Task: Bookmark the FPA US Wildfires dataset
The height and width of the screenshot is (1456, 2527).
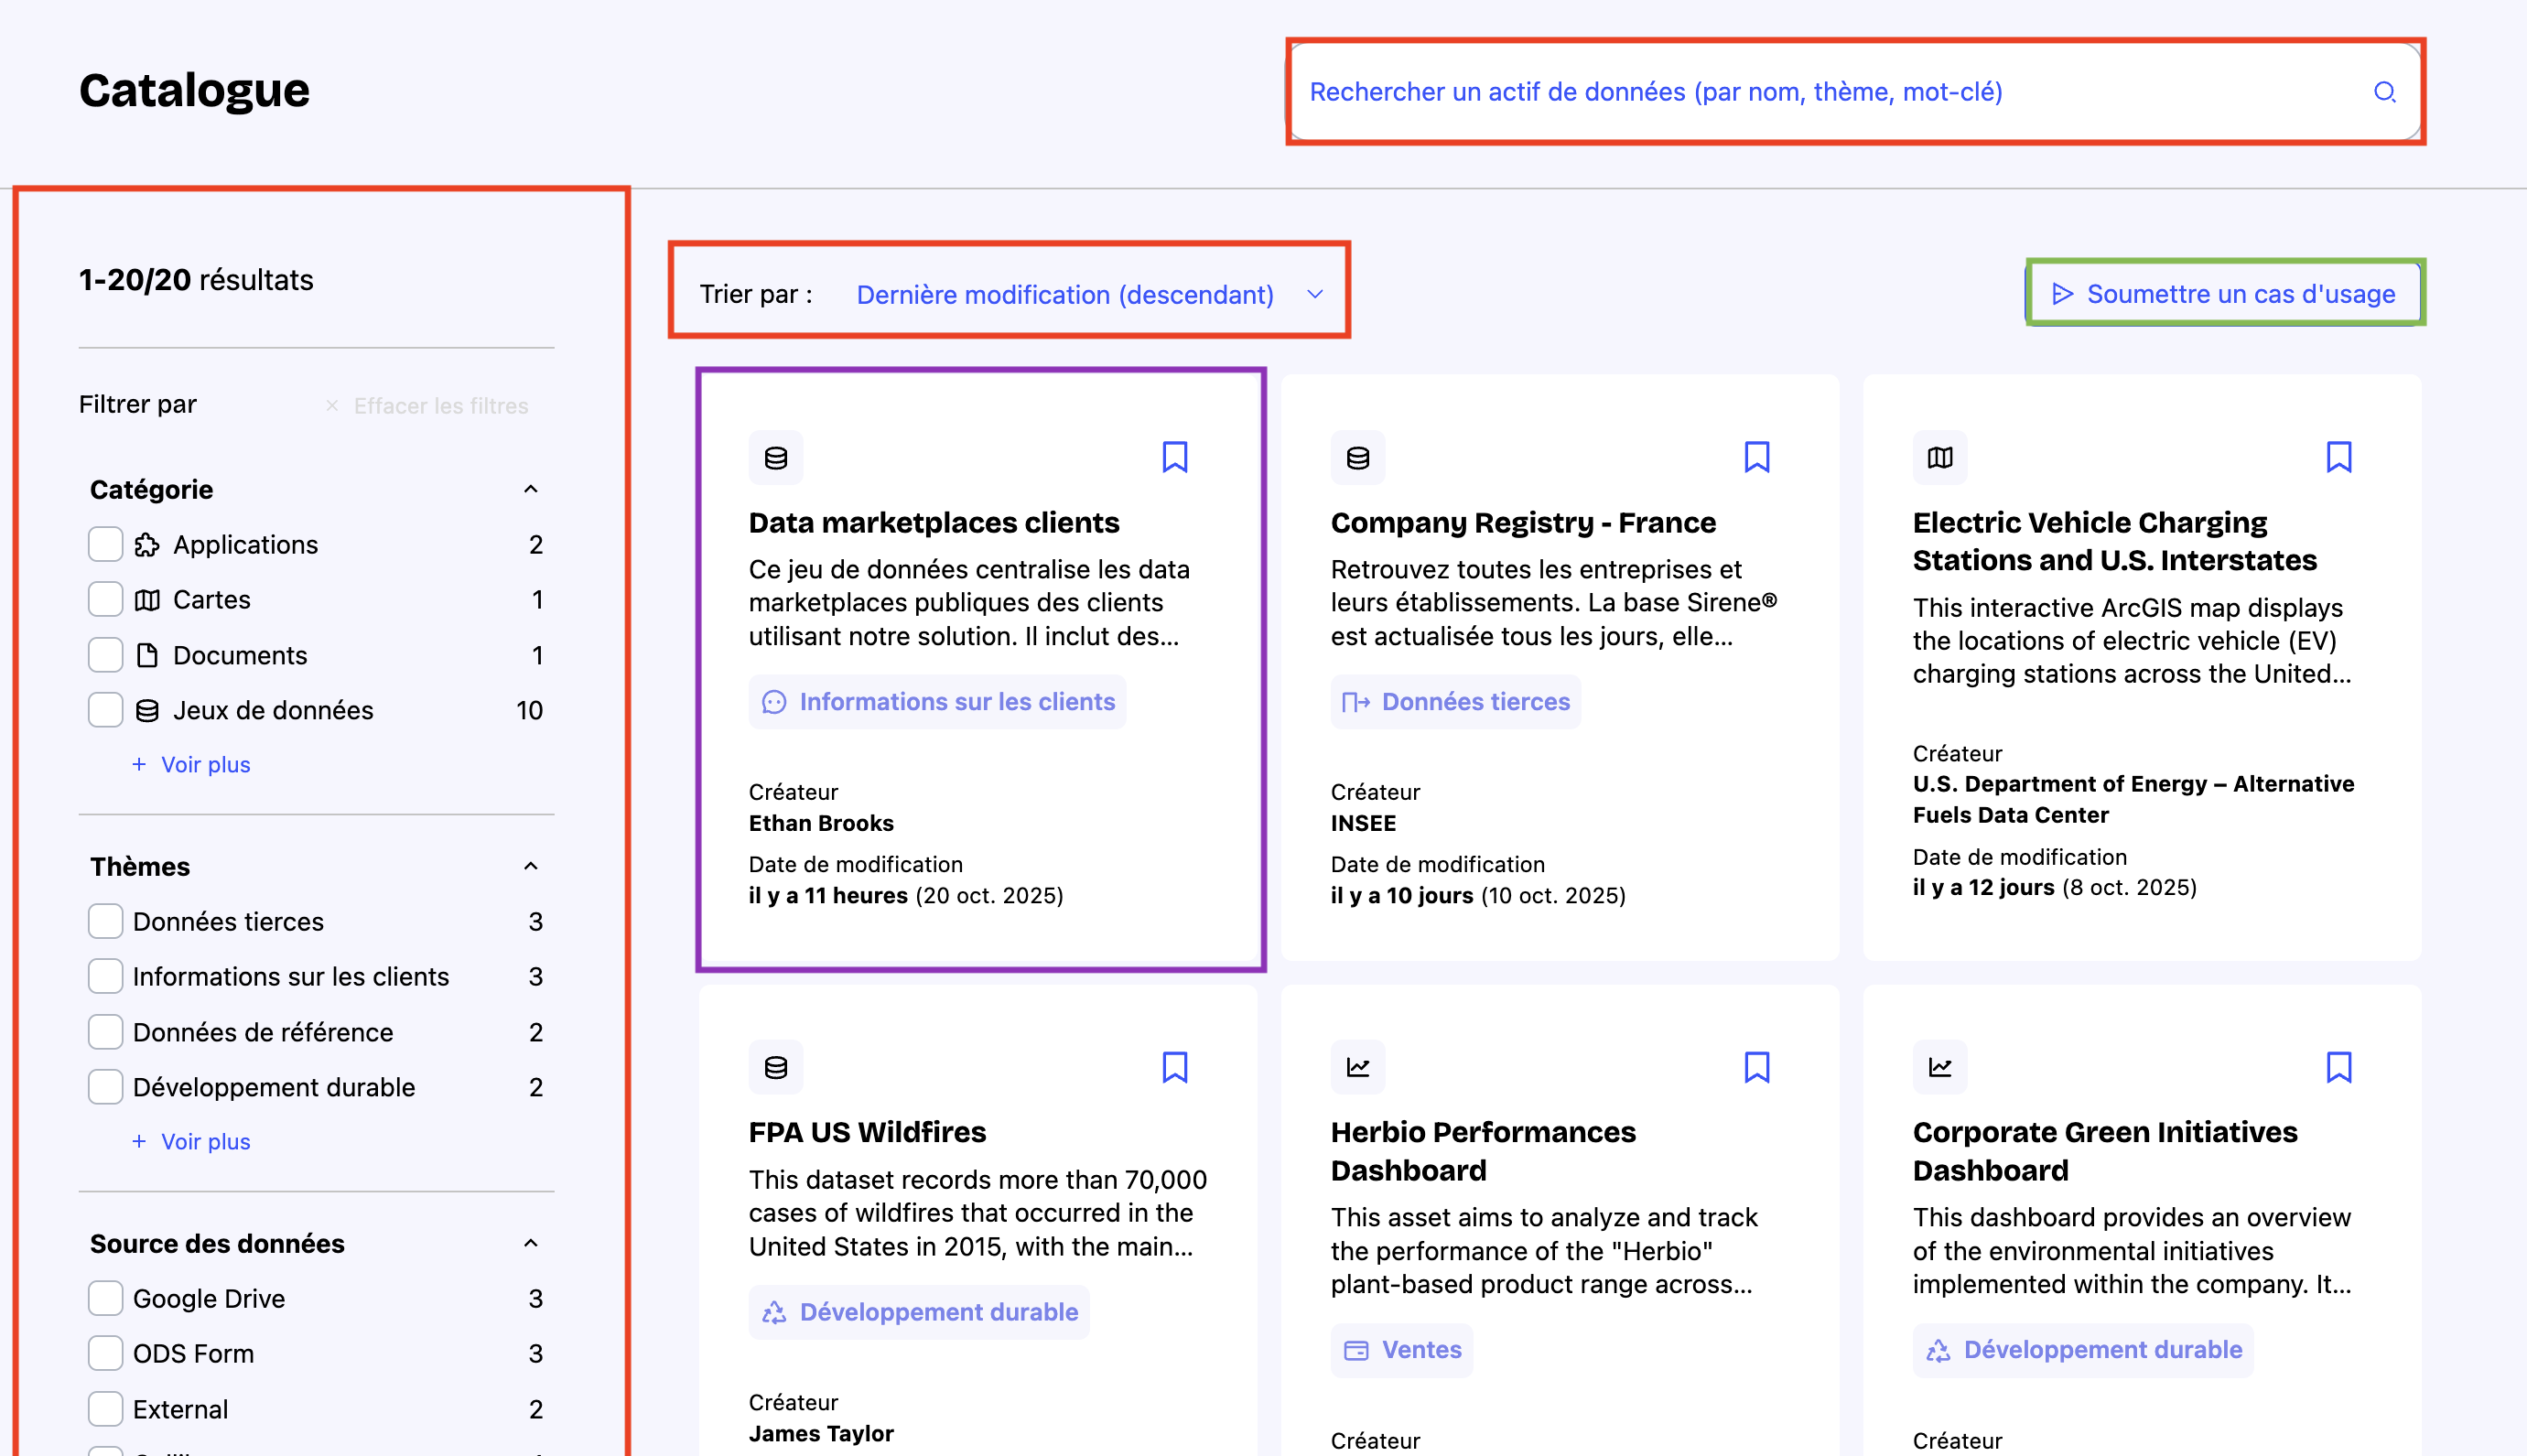Action: pyautogui.click(x=1174, y=1067)
